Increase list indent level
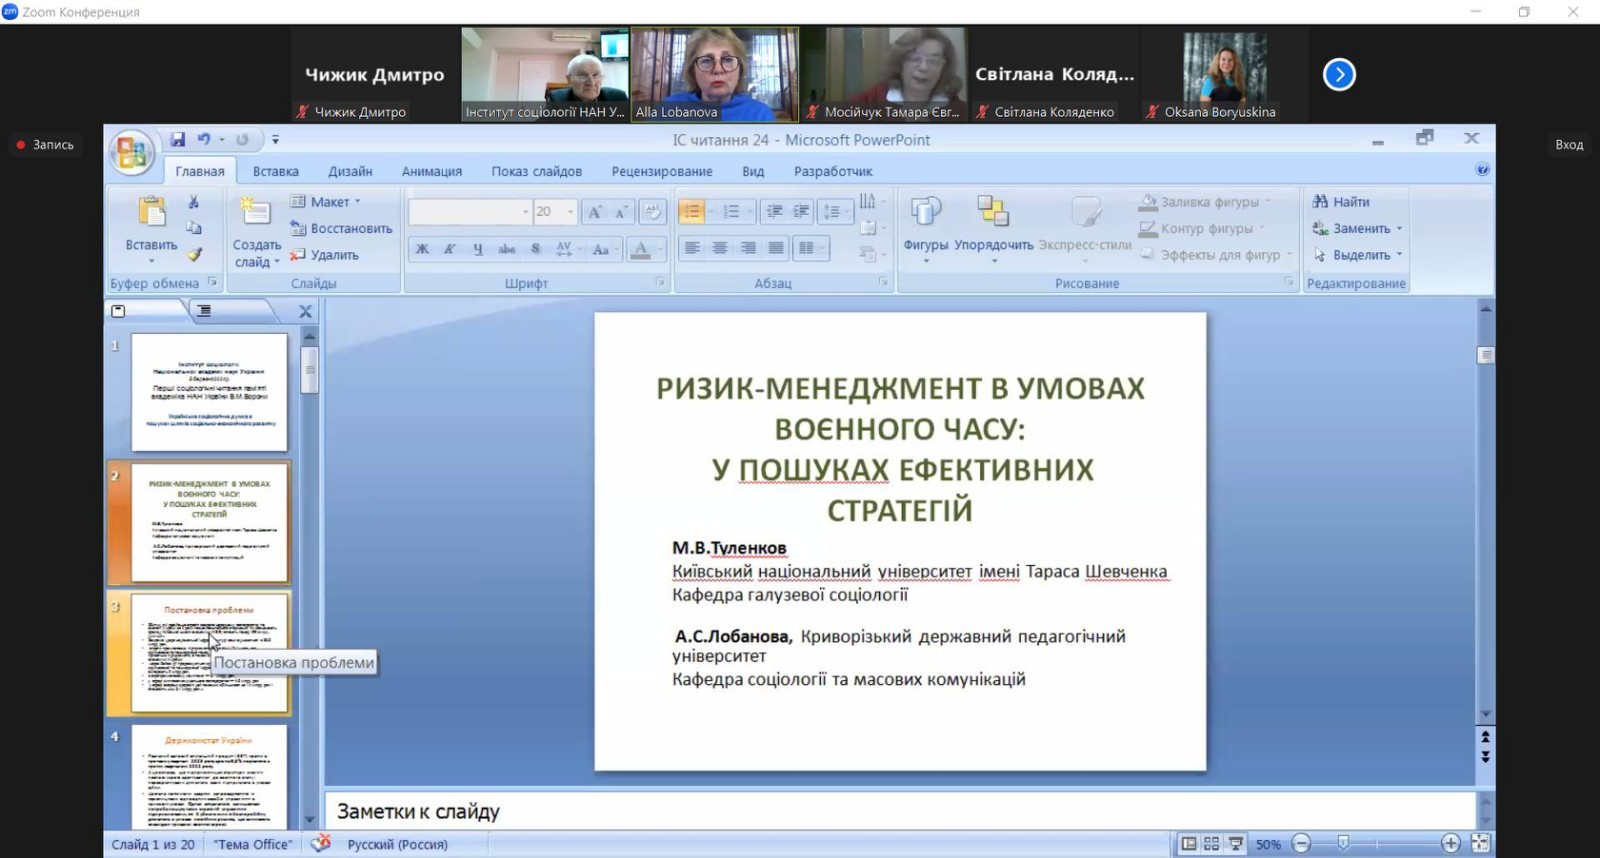 [x=801, y=211]
